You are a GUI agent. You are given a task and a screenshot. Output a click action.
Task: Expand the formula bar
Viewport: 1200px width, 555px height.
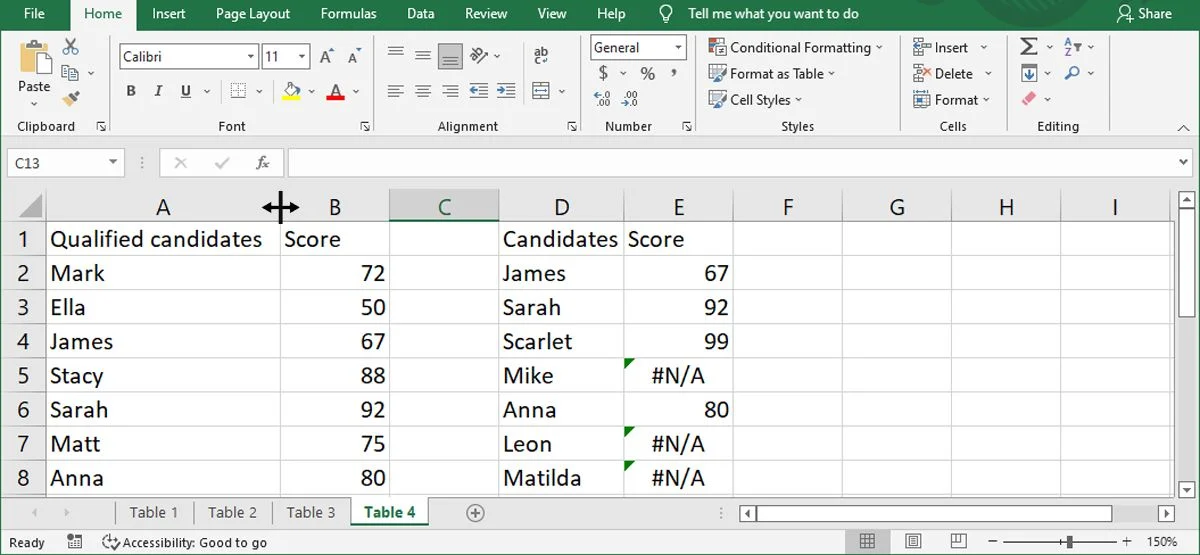(x=1184, y=162)
